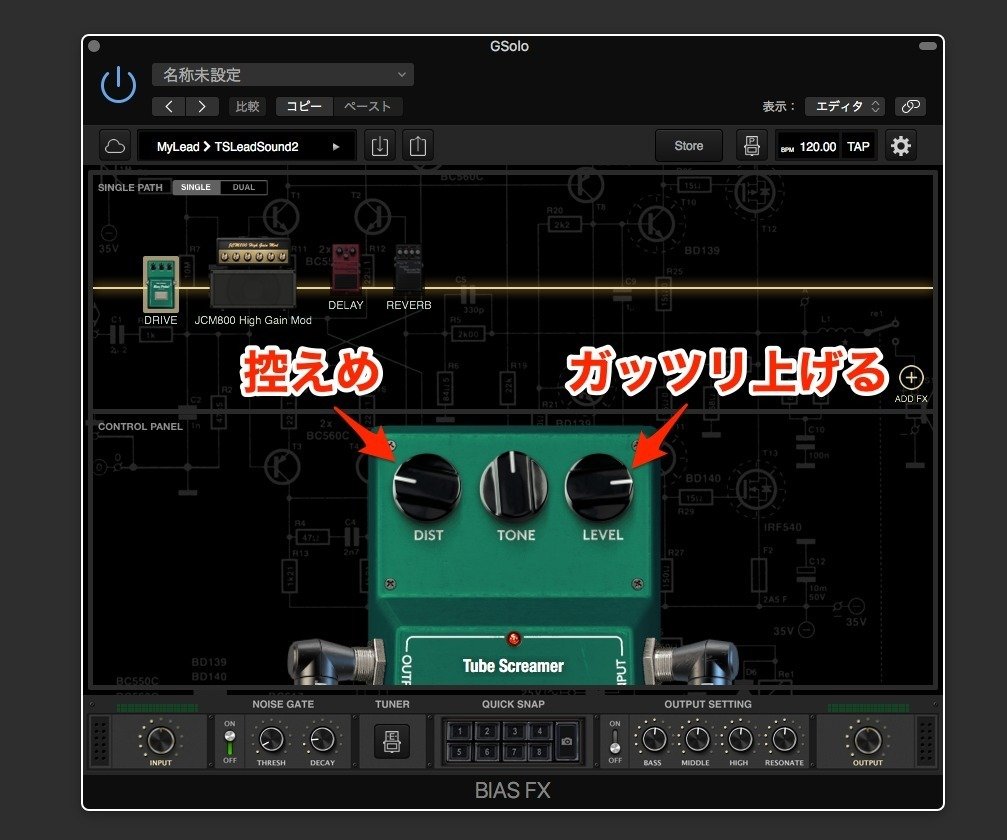Open the エディタ view dropdown
The height and width of the screenshot is (840, 1007).
click(x=845, y=106)
